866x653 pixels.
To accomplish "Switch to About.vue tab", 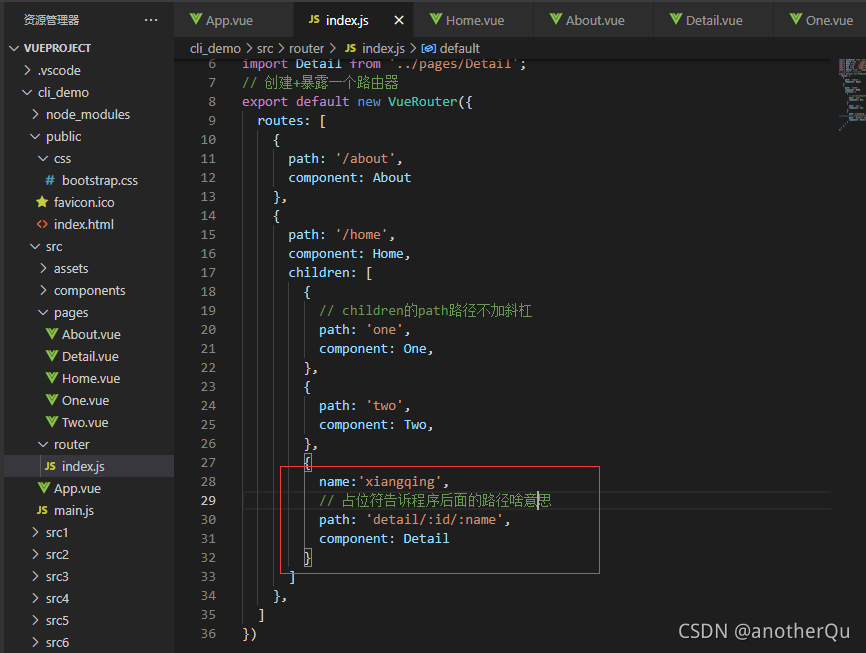I will [594, 20].
